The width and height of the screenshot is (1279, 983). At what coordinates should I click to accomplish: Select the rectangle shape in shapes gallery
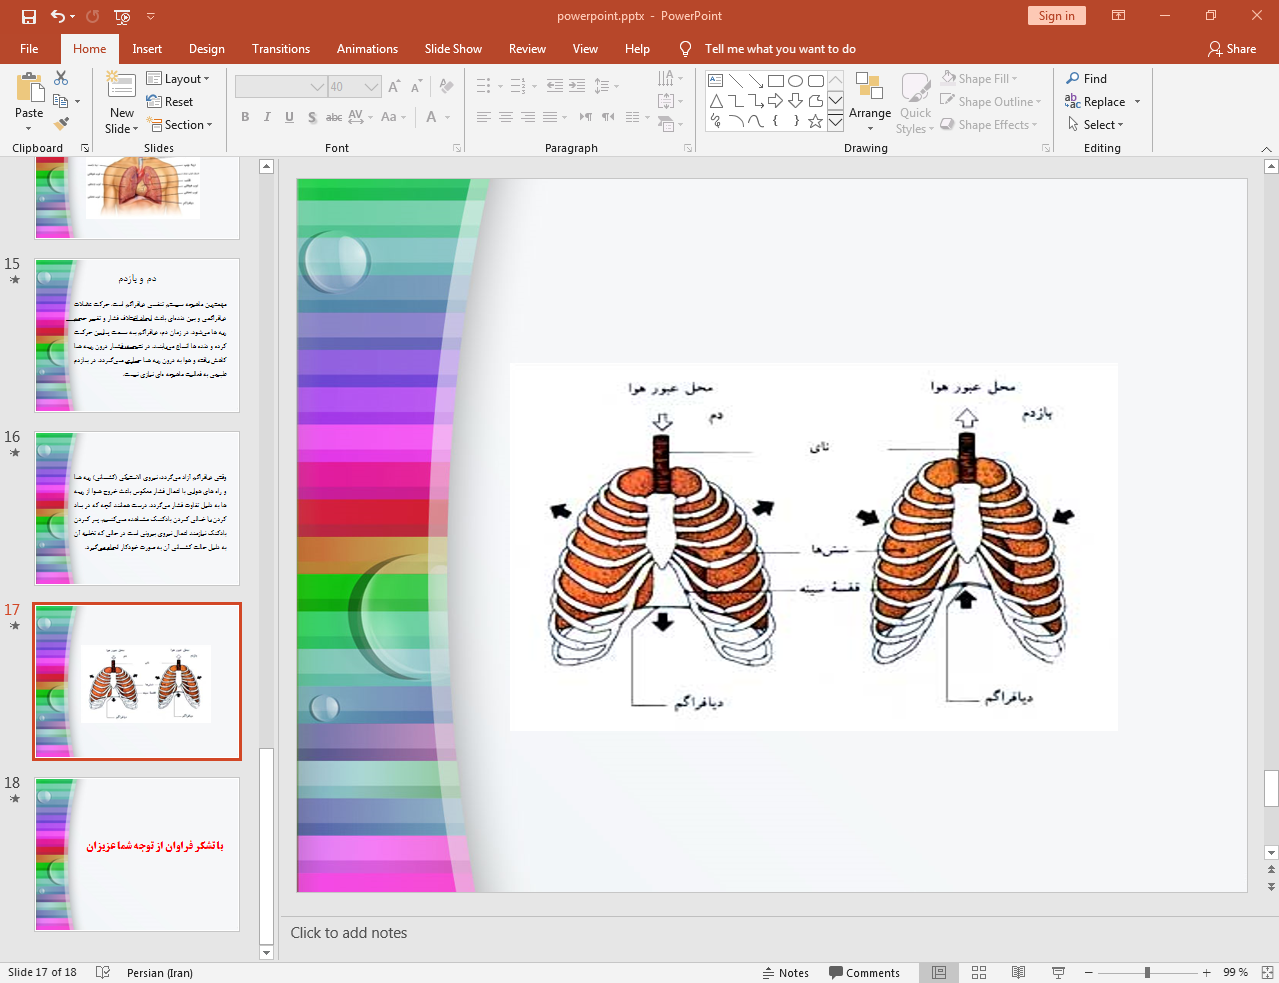click(776, 81)
